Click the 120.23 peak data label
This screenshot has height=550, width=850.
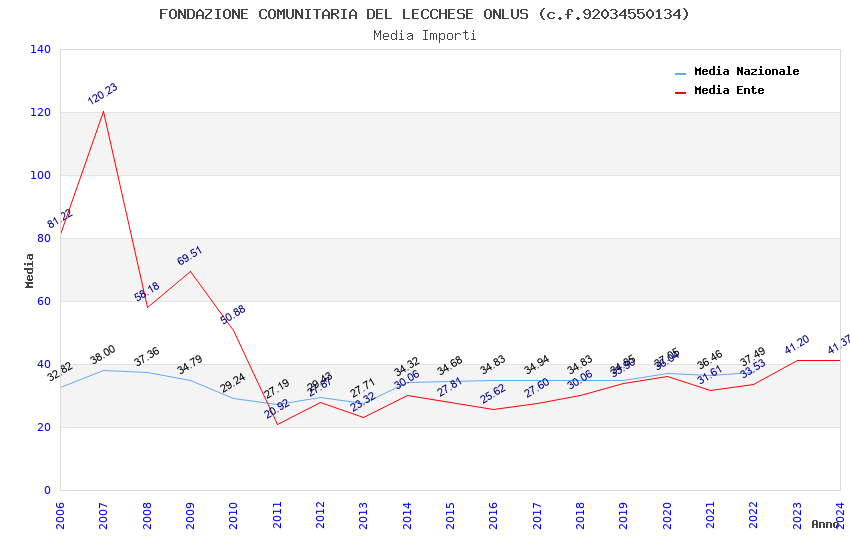[x=102, y=93]
